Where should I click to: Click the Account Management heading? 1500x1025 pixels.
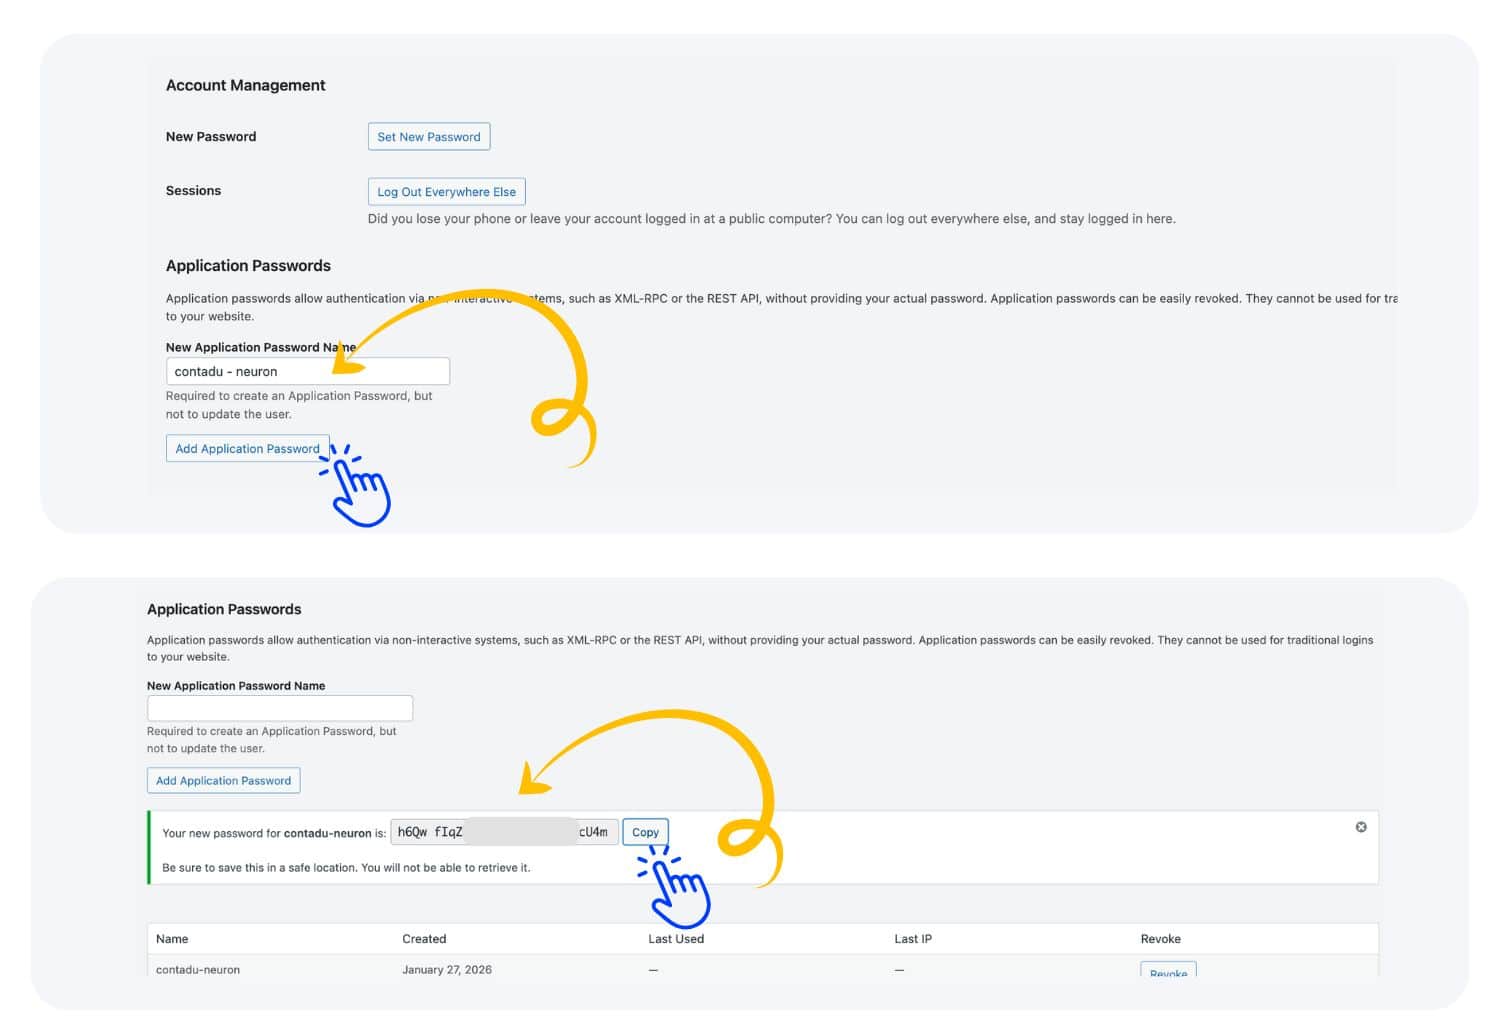(x=246, y=86)
